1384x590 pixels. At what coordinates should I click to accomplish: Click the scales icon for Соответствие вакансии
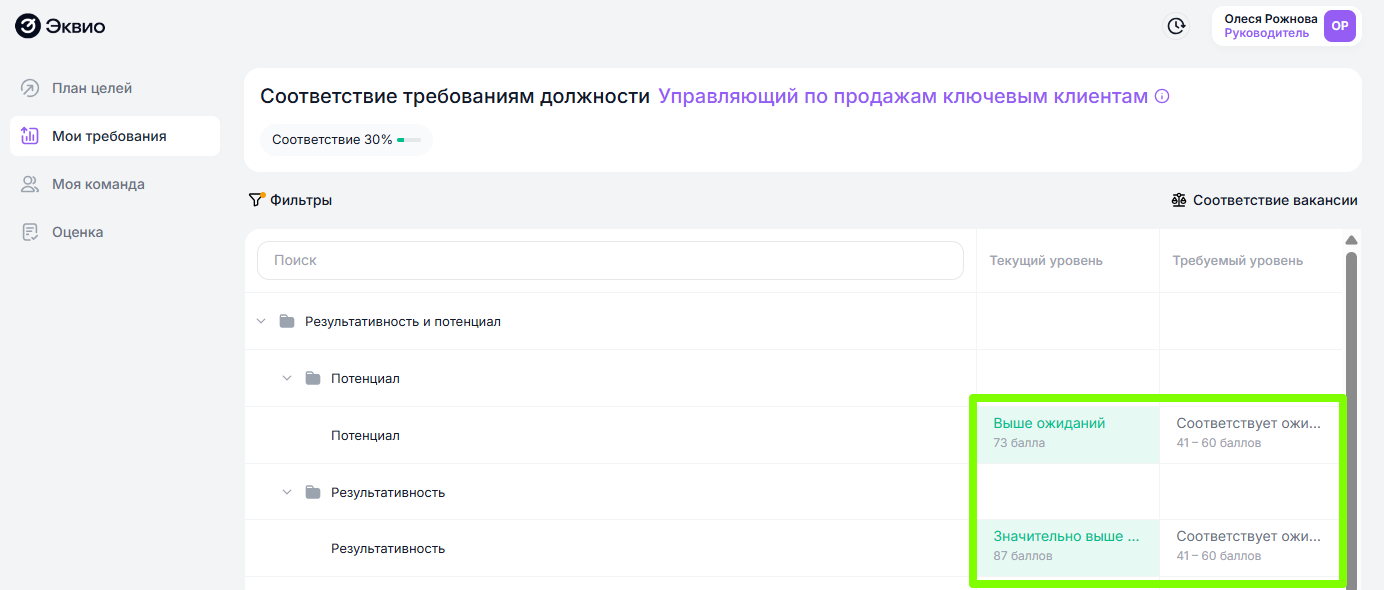coord(1179,200)
